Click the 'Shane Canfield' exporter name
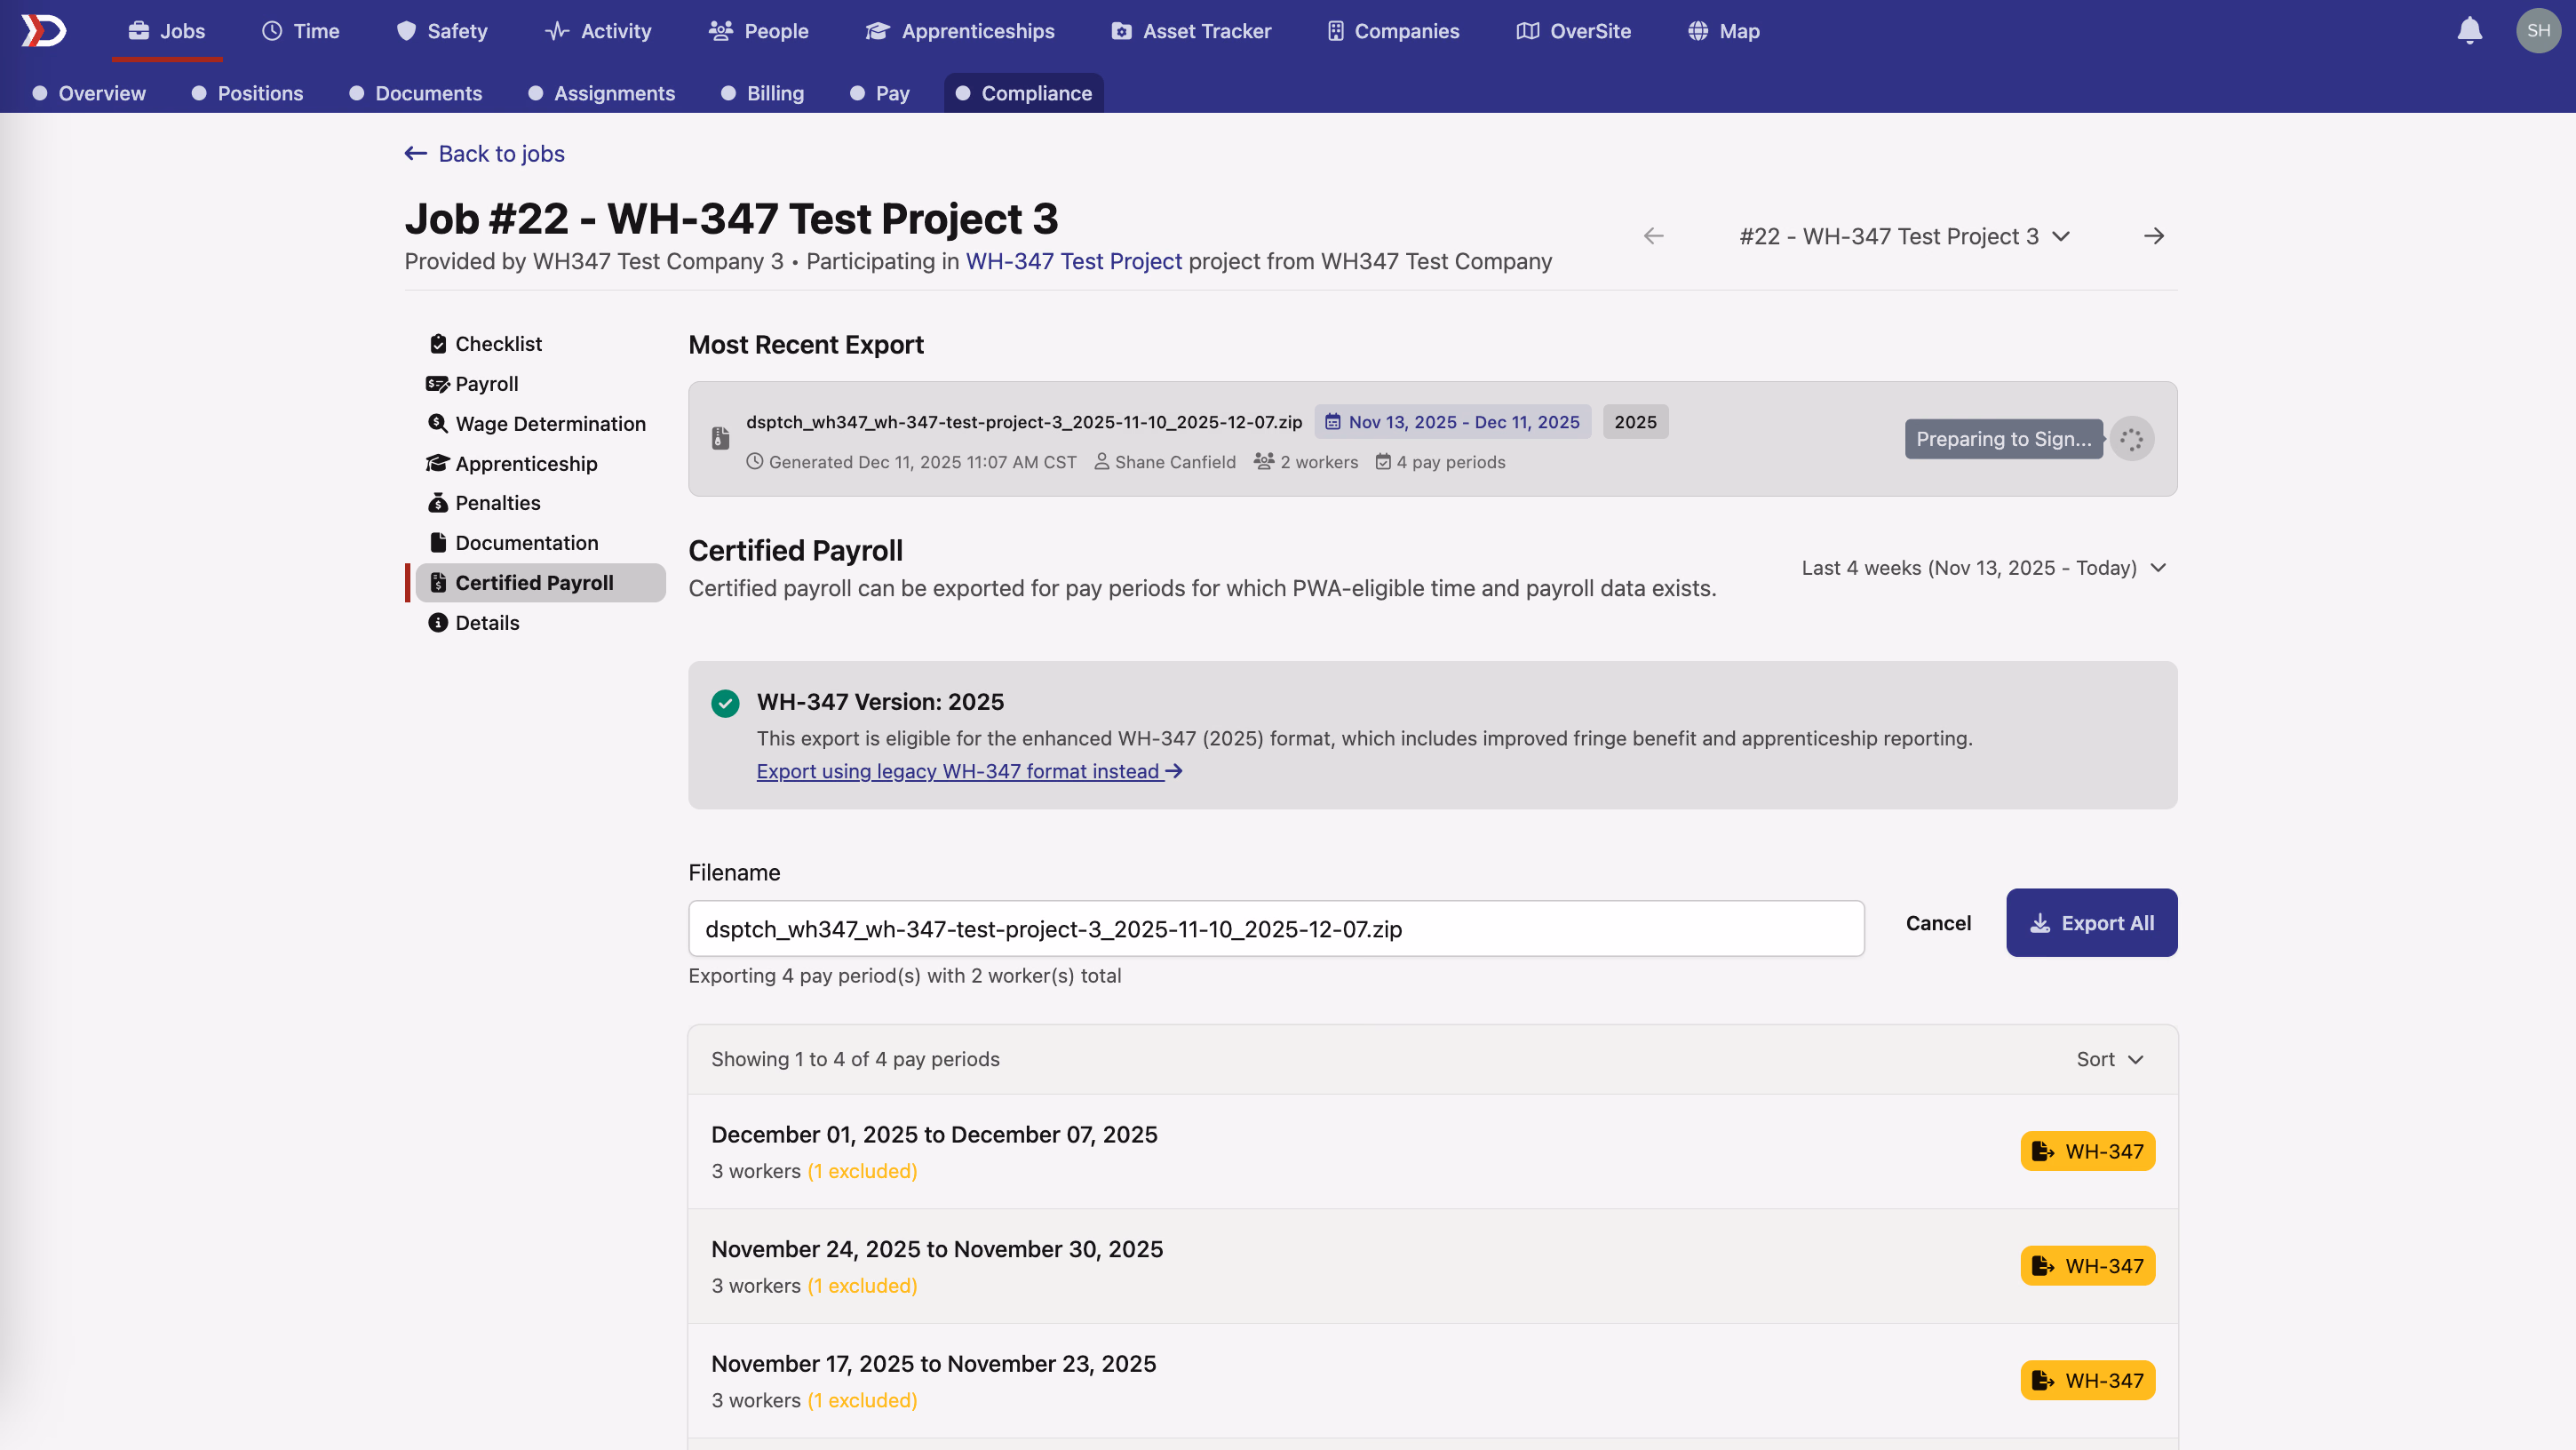This screenshot has height=1450, width=2576. 1175,462
